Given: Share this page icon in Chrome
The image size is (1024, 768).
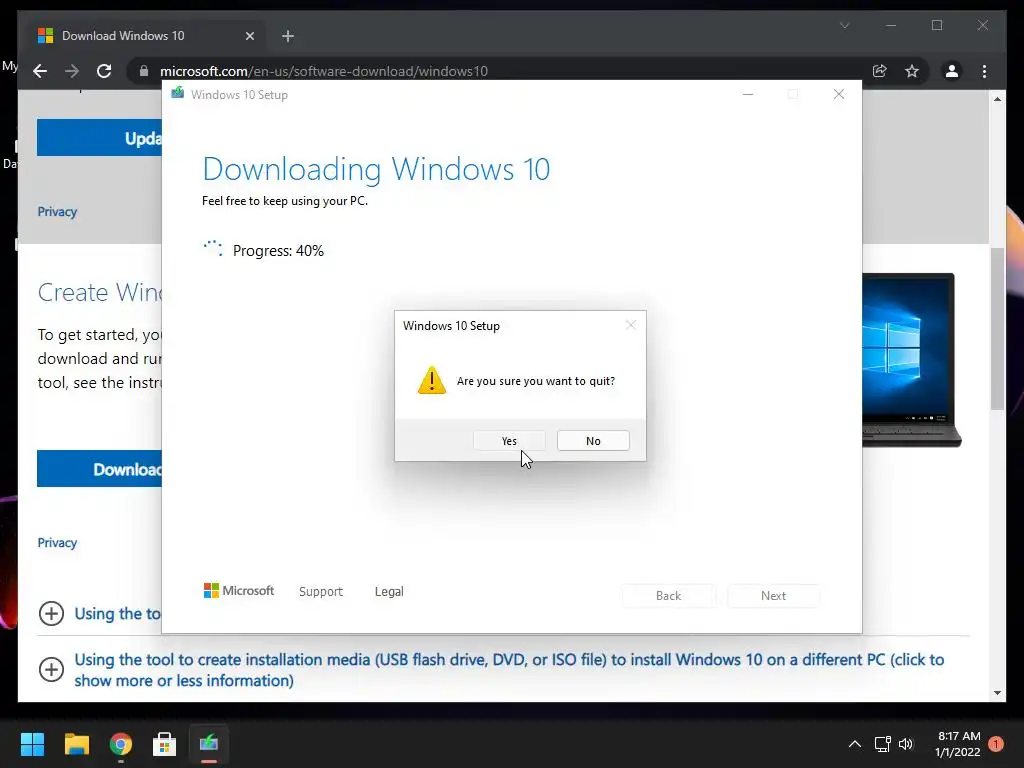Looking at the screenshot, I should coord(880,71).
